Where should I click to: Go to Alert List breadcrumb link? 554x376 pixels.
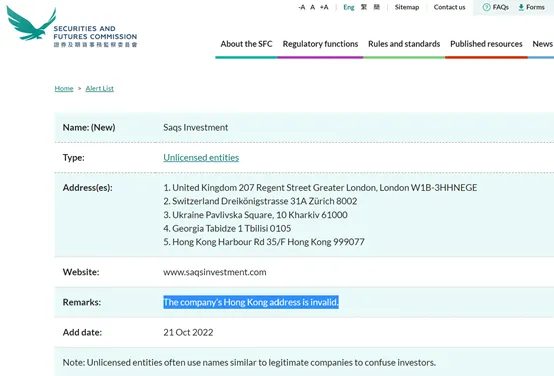tap(100, 88)
